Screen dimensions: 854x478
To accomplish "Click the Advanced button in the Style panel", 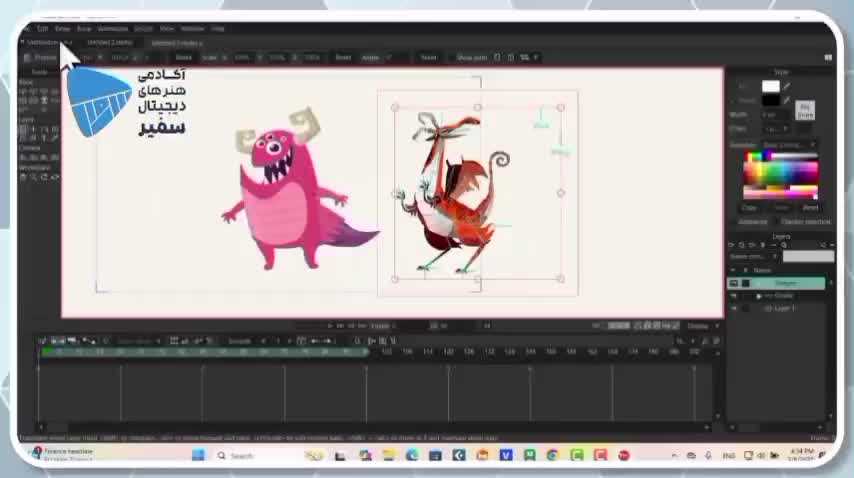I will coord(752,221).
